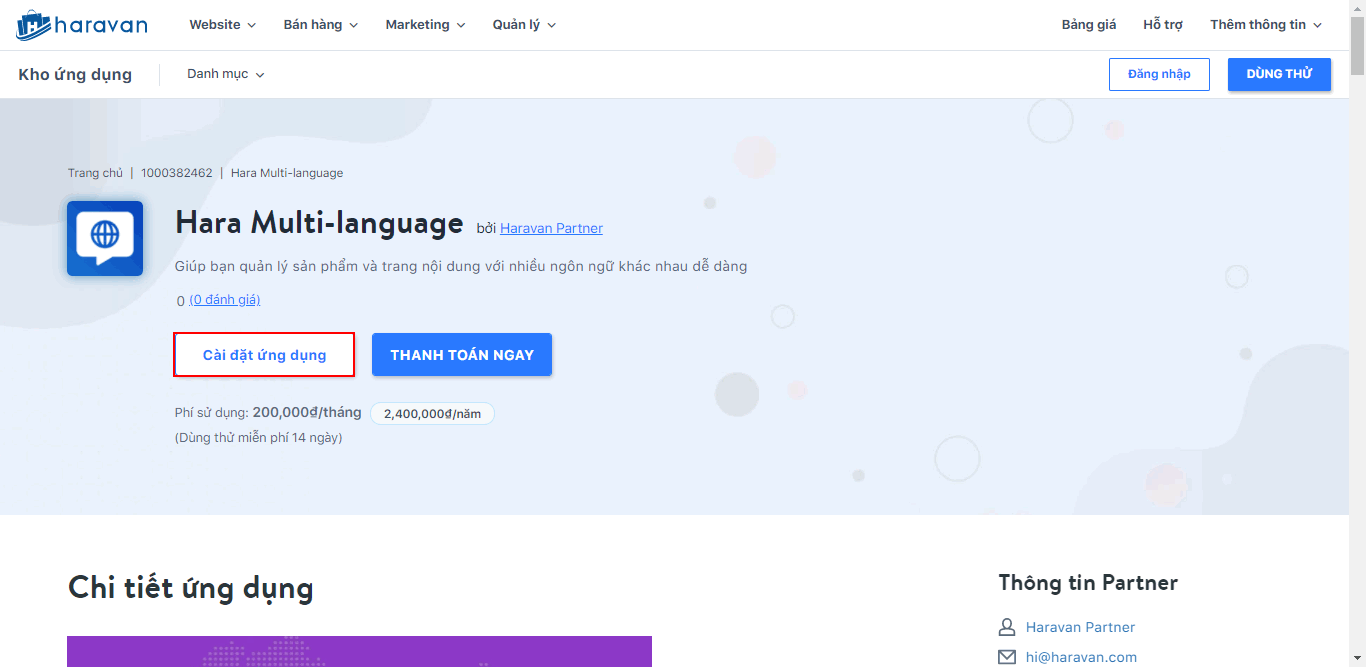Viewport: 1366px width, 667px height.
Task: Select the 2,400,000đ/năm yearly price pill
Action: 432,413
